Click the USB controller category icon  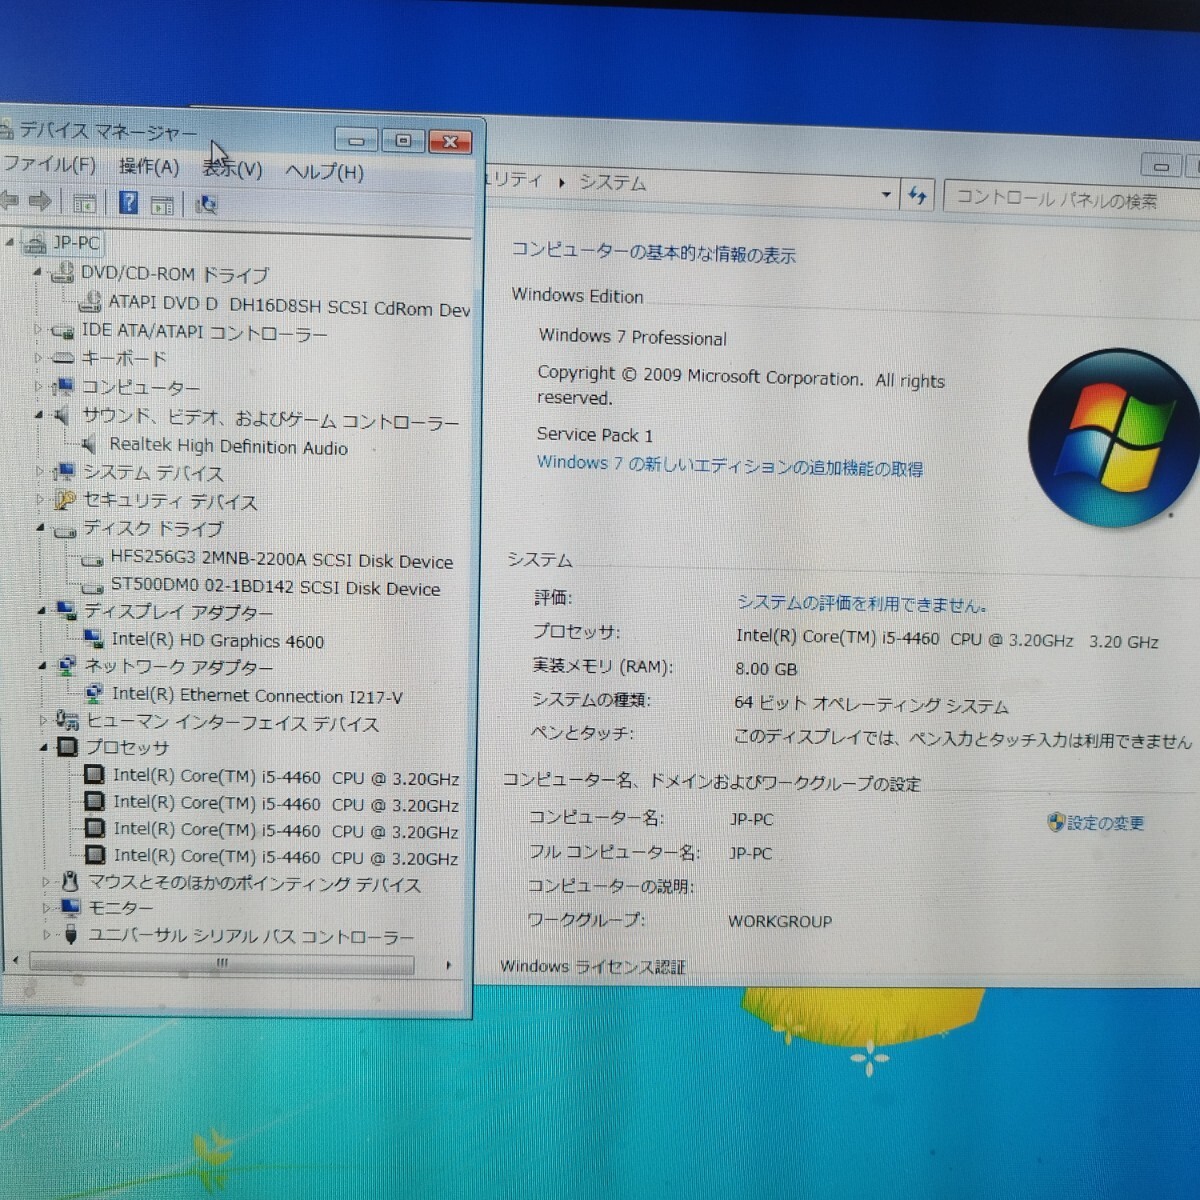[70, 935]
